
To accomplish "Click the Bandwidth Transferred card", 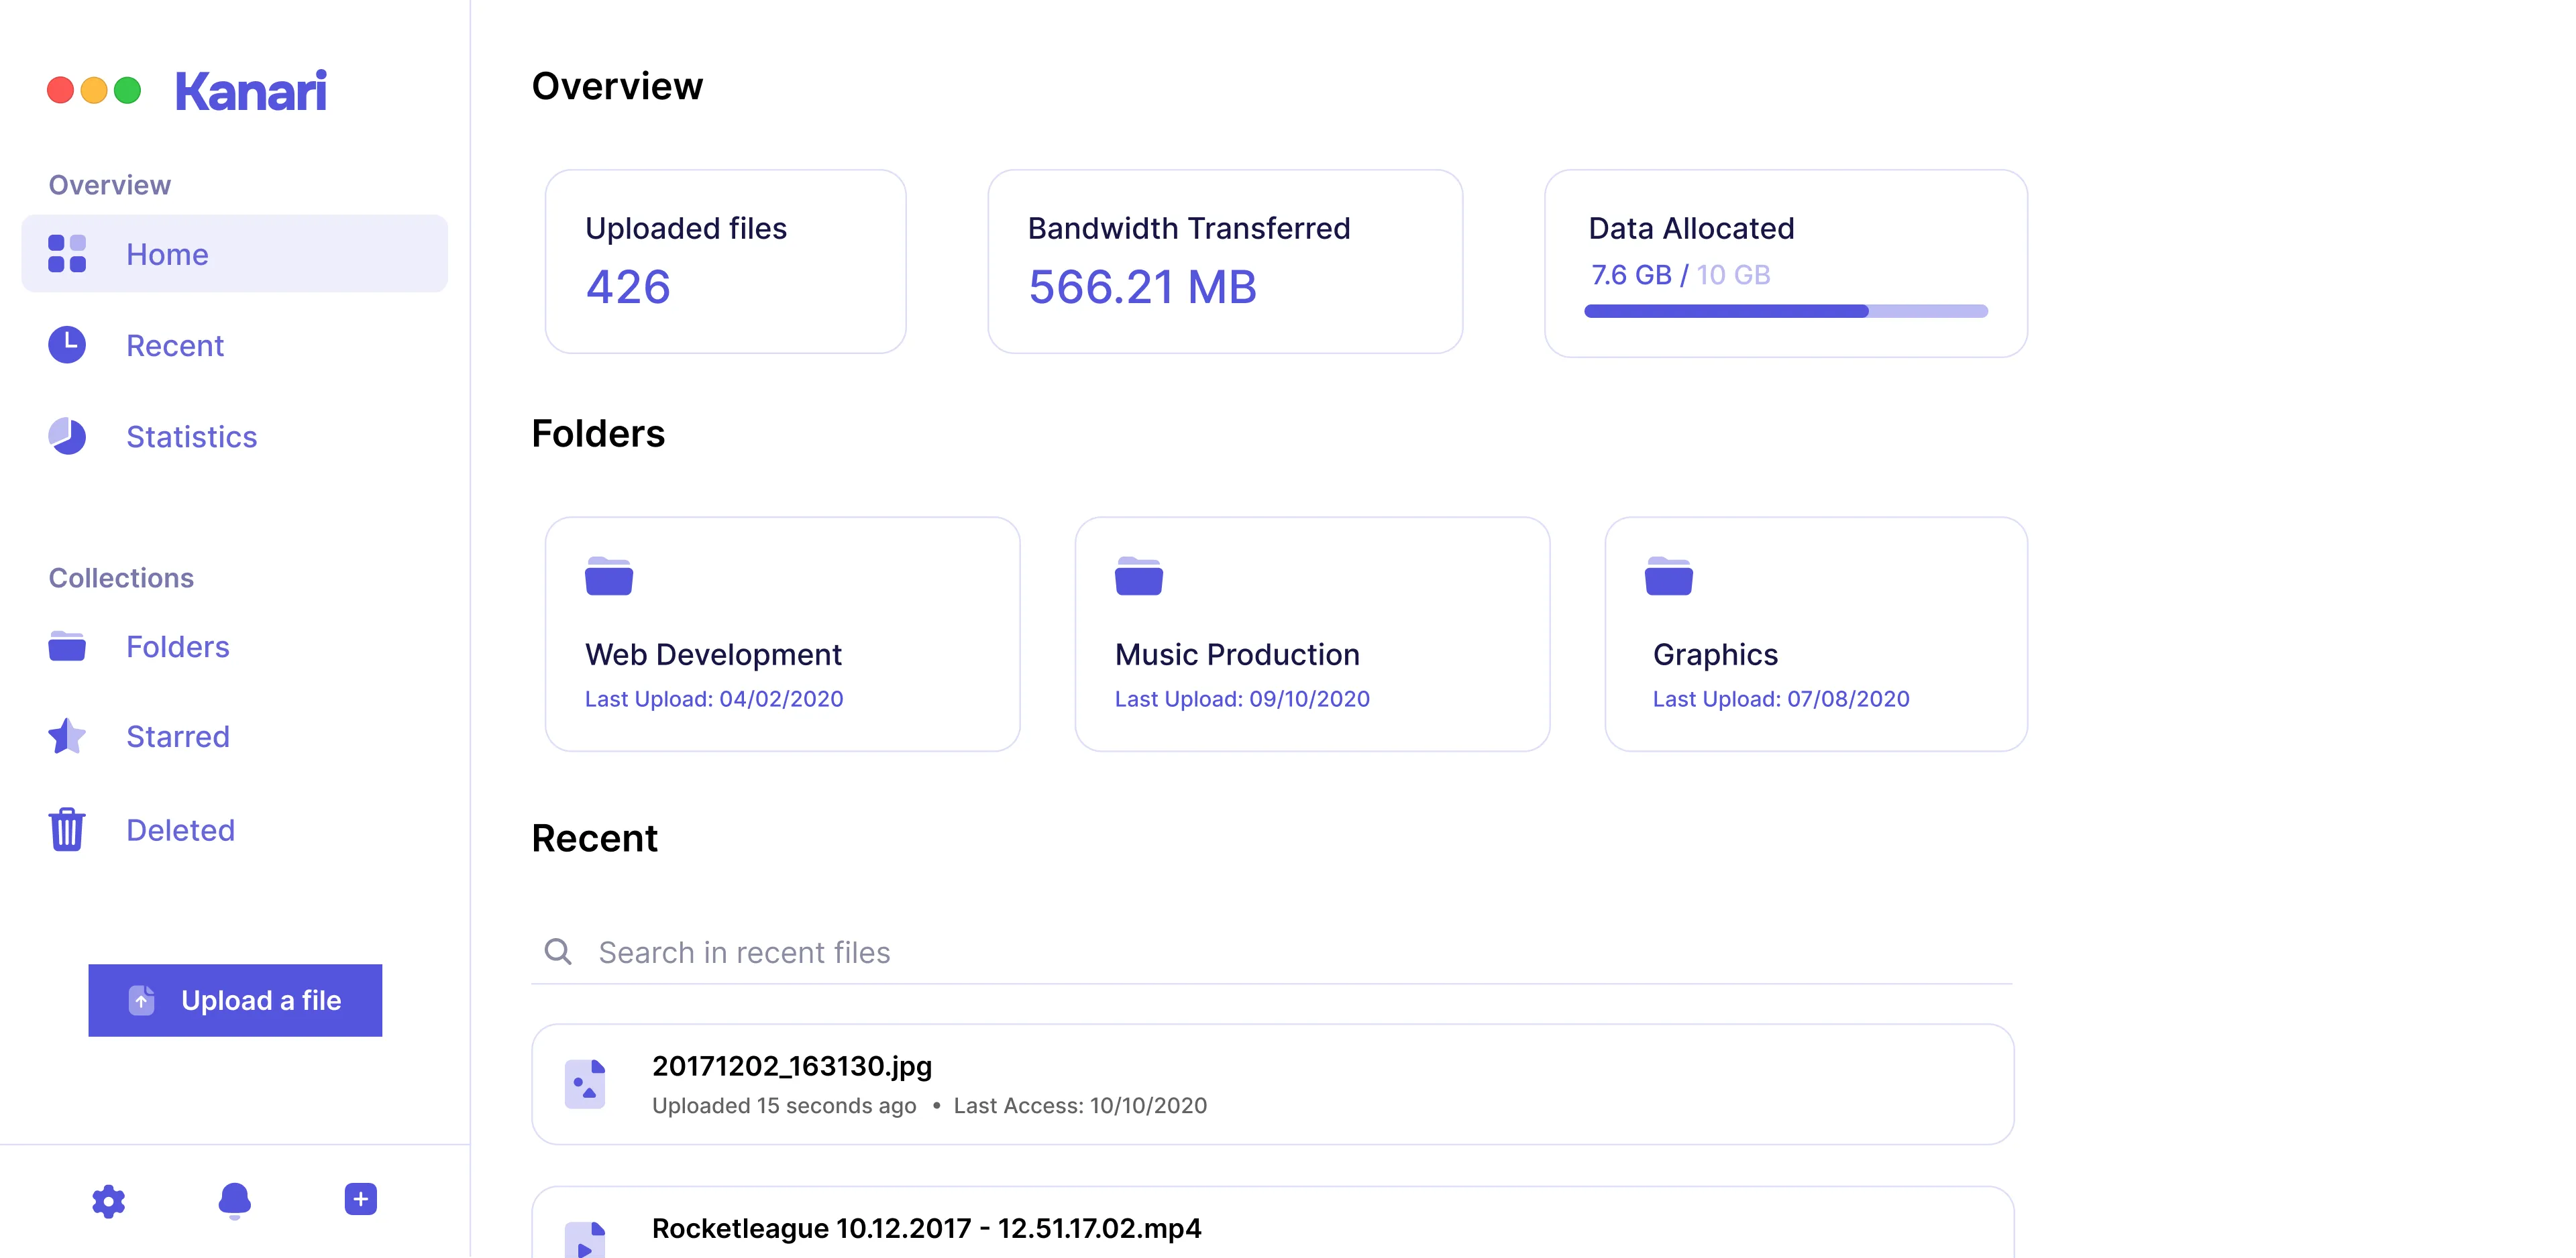I will 1225,261.
